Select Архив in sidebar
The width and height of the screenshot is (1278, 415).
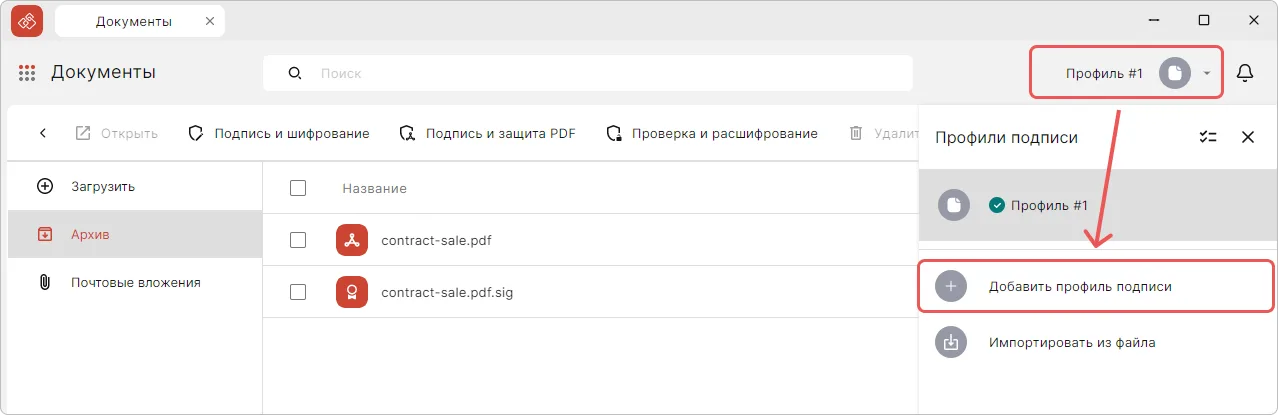[134, 234]
